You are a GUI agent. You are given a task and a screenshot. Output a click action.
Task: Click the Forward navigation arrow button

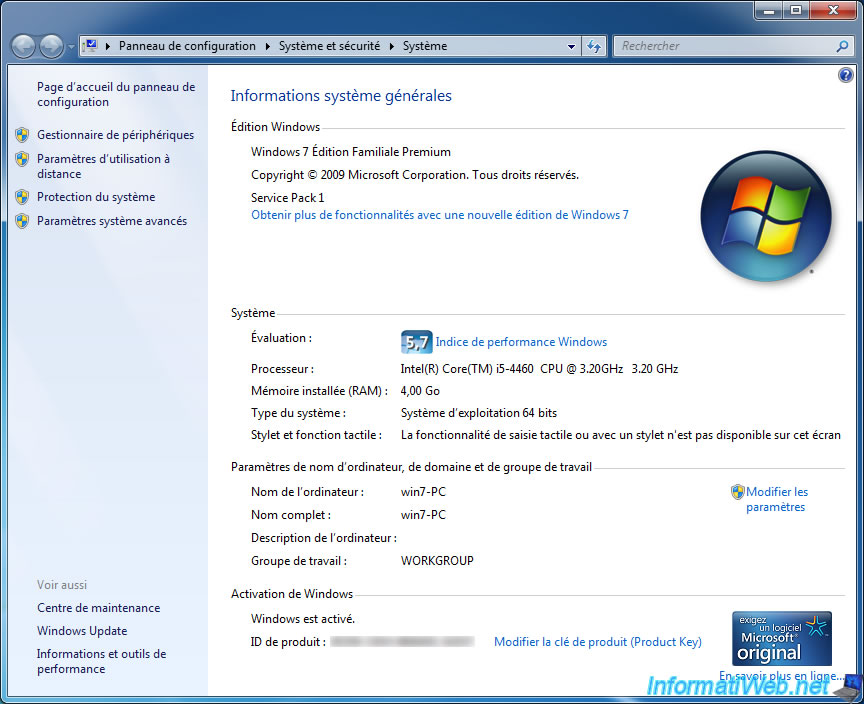pyautogui.click(x=51, y=46)
